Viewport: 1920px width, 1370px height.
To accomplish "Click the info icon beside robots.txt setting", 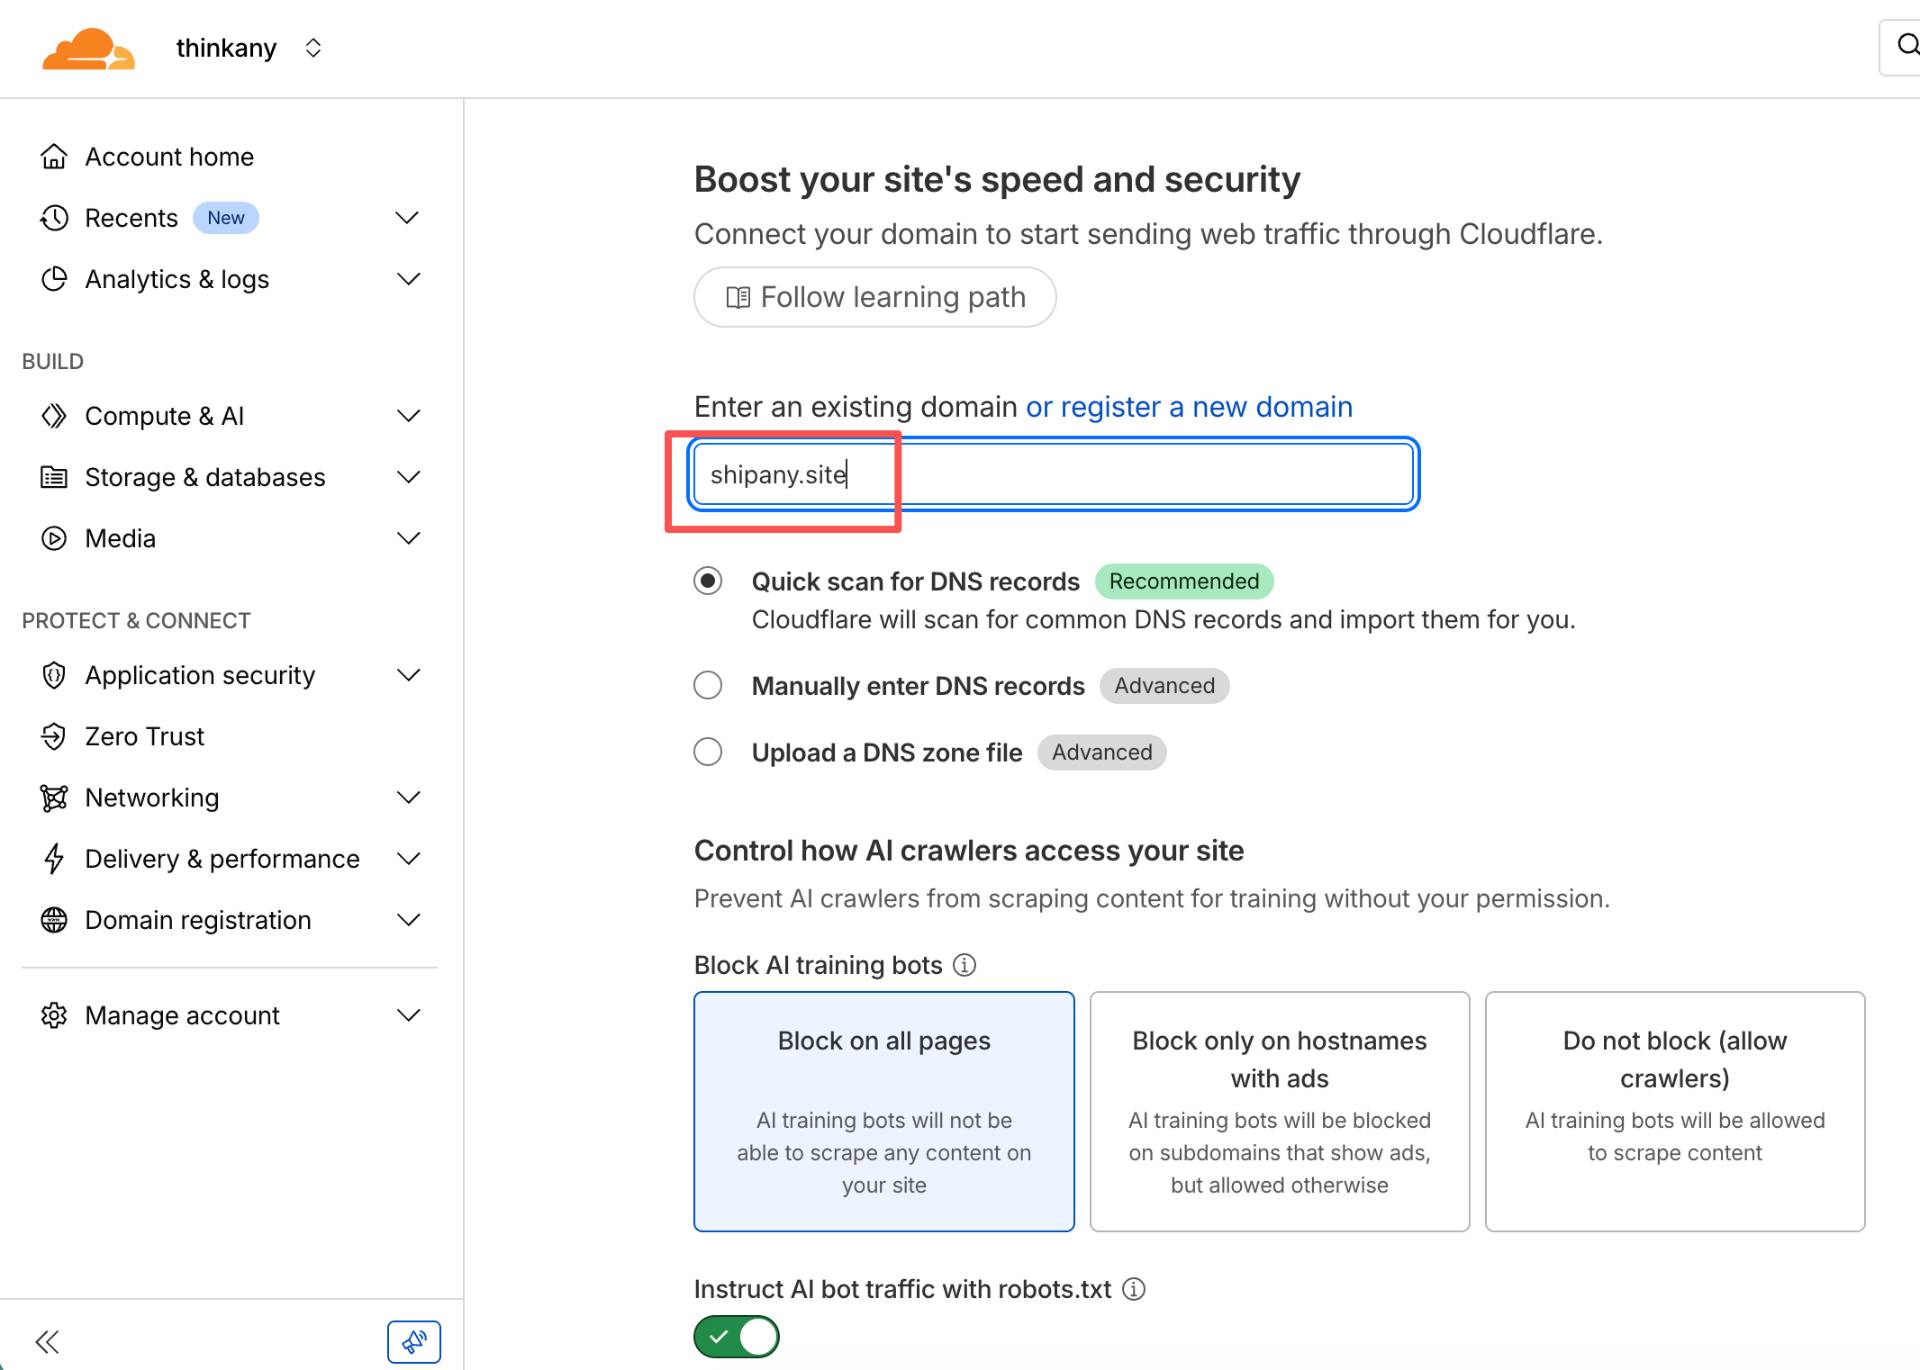I will [x=1133, y=1289].
